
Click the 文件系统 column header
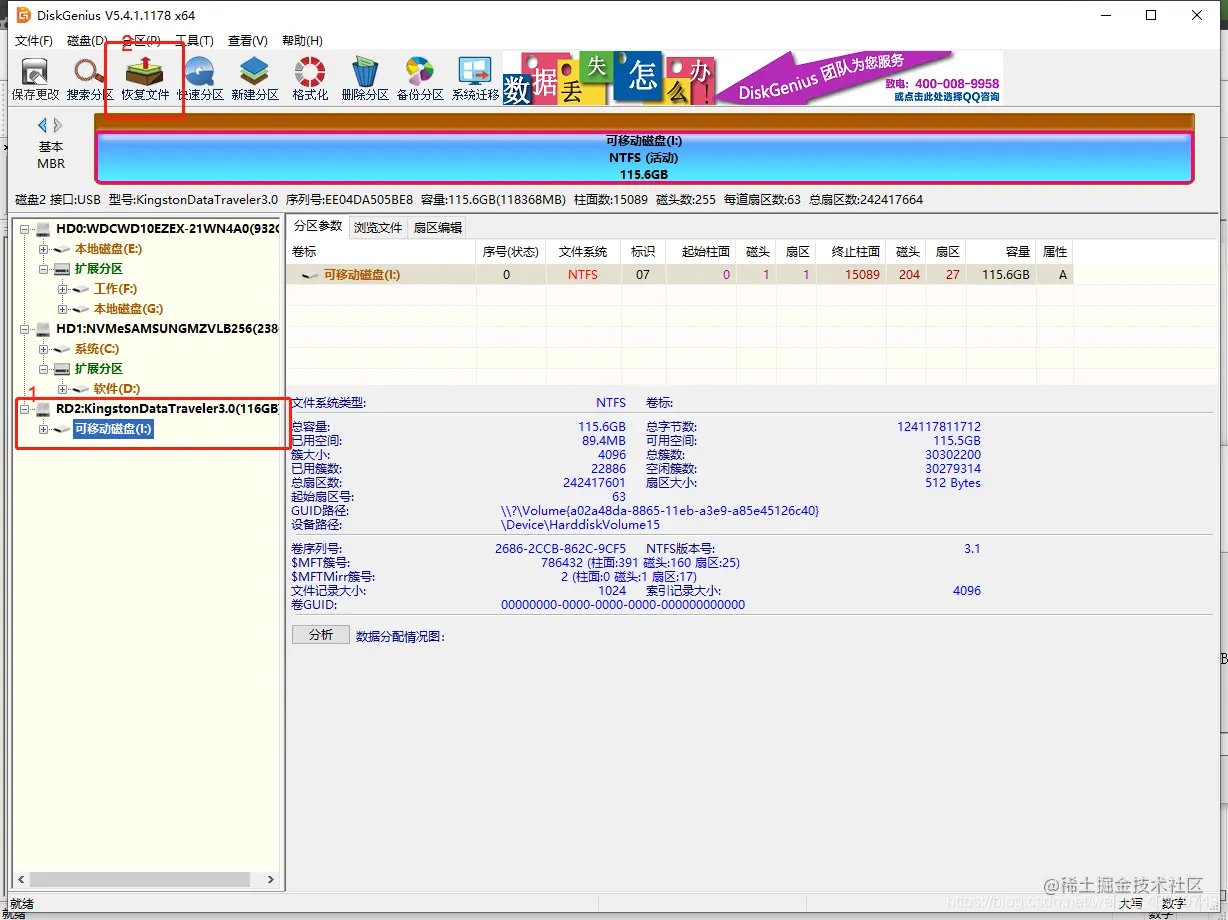tap(583, 251)
